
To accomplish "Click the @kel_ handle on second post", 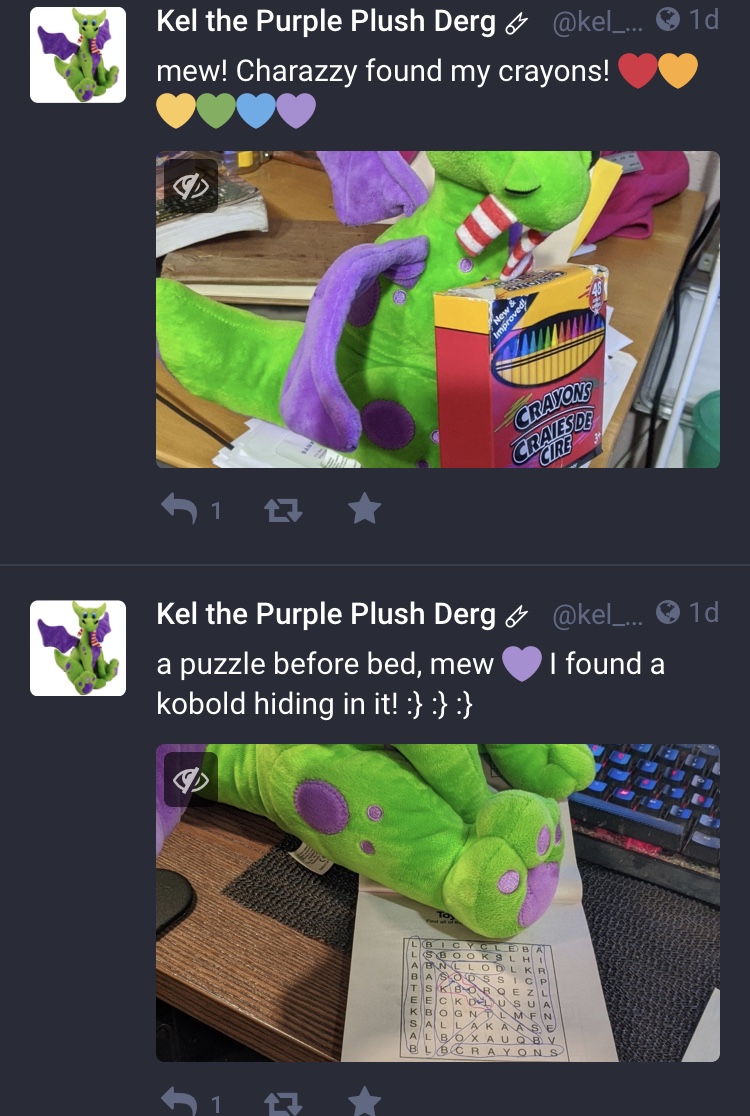I will [598, 614].
